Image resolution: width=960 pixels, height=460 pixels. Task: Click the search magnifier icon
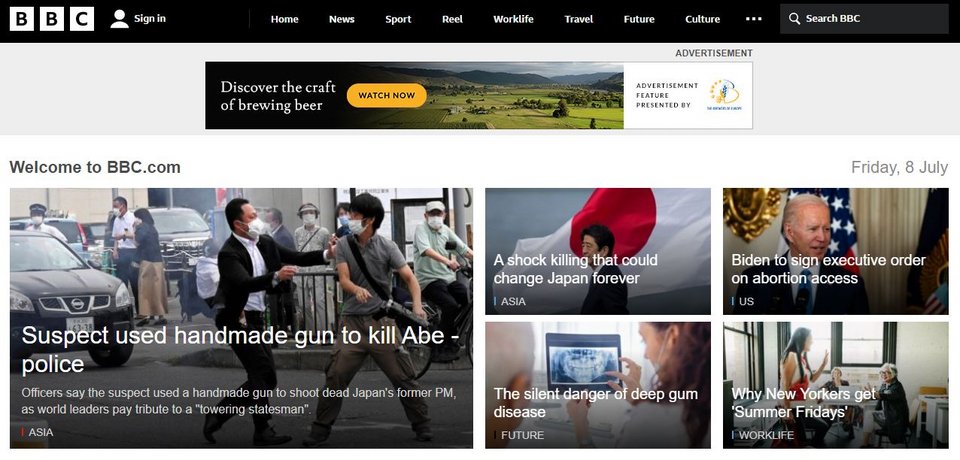tap(794, 19)
